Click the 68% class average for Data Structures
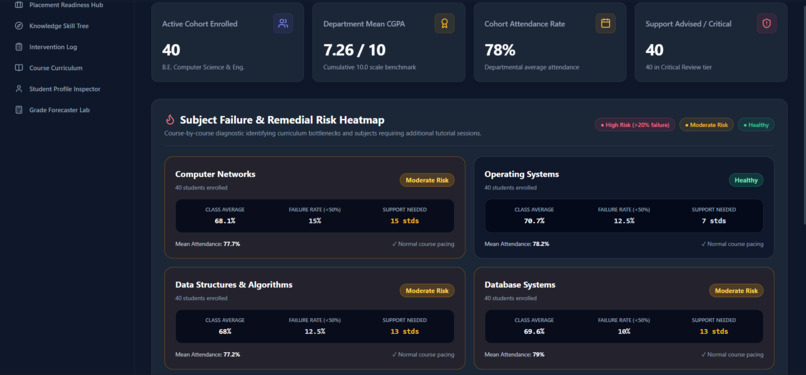The width and height of the screenshot is (806, 375). pos(225,331)
